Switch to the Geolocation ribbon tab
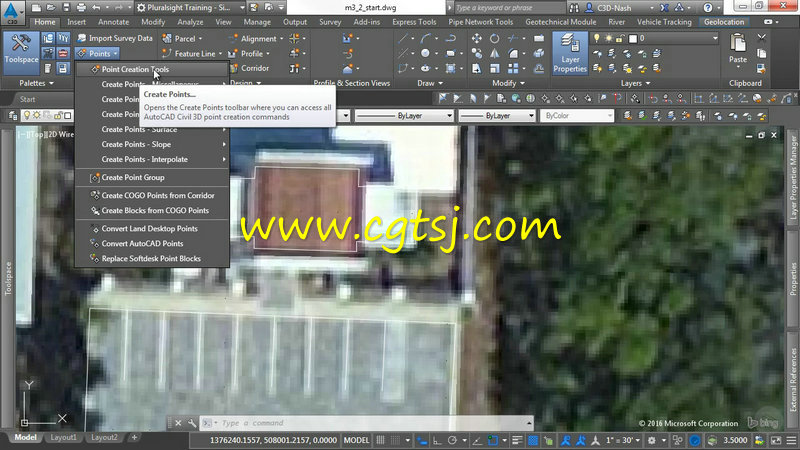 click(723, 22)
